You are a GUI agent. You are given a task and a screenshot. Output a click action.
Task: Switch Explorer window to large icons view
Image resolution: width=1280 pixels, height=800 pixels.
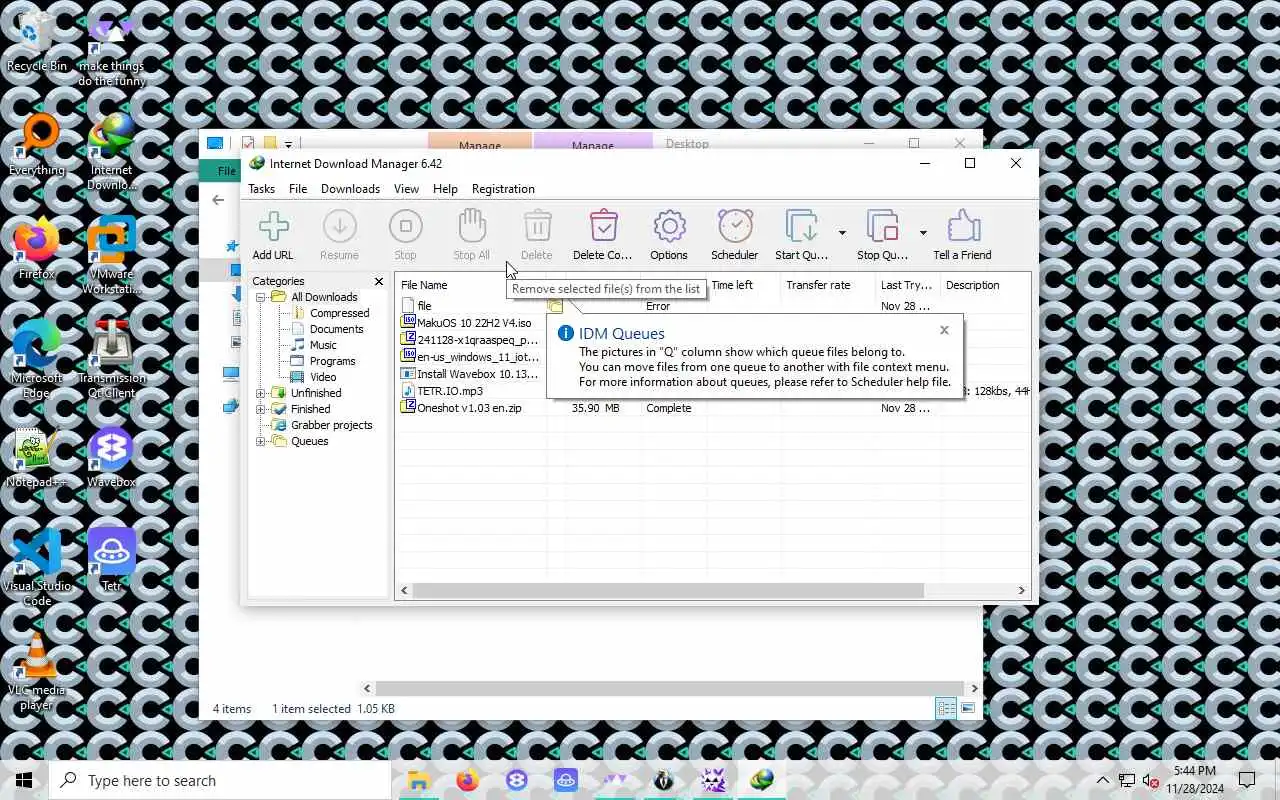tap(967, 709)
